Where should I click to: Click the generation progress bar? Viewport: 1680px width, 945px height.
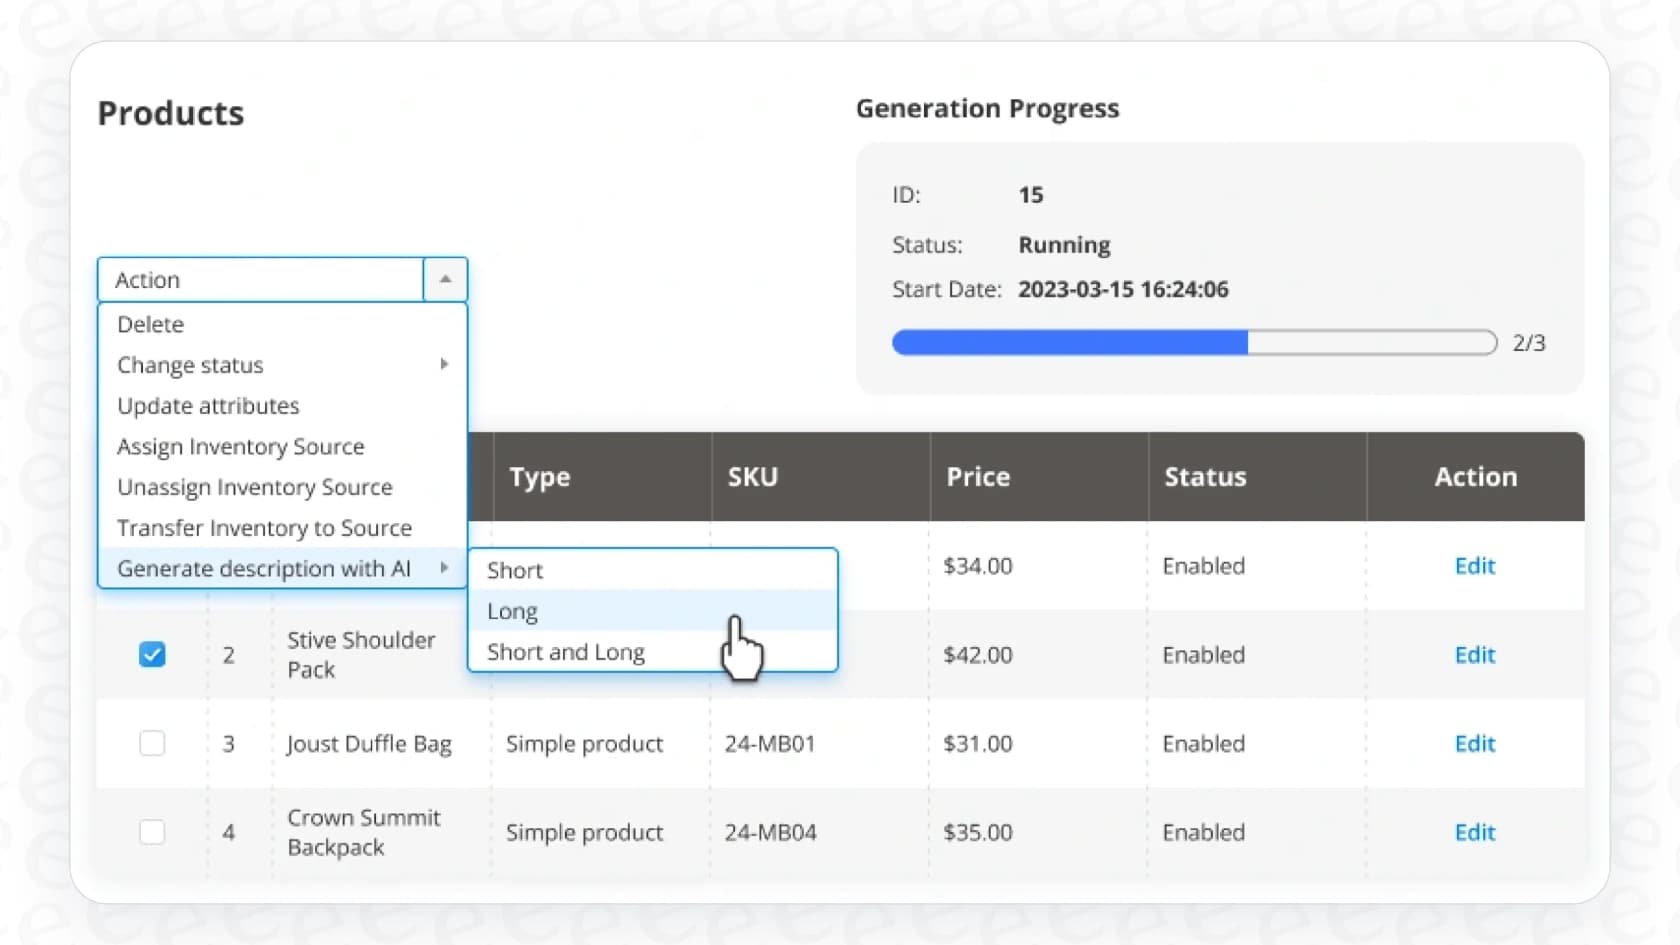[x=1195, y=343]
